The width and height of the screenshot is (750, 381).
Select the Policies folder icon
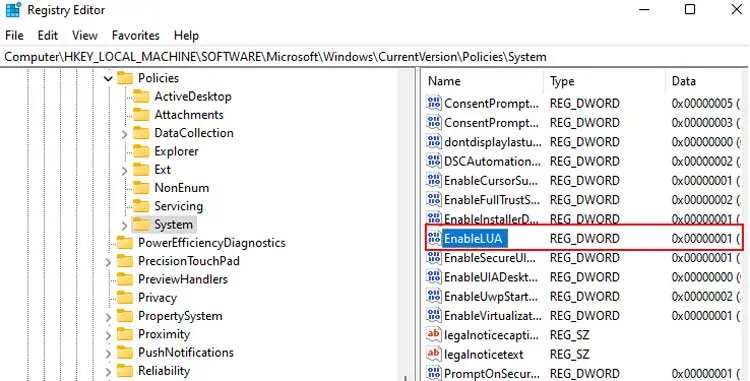click(124, 78)
